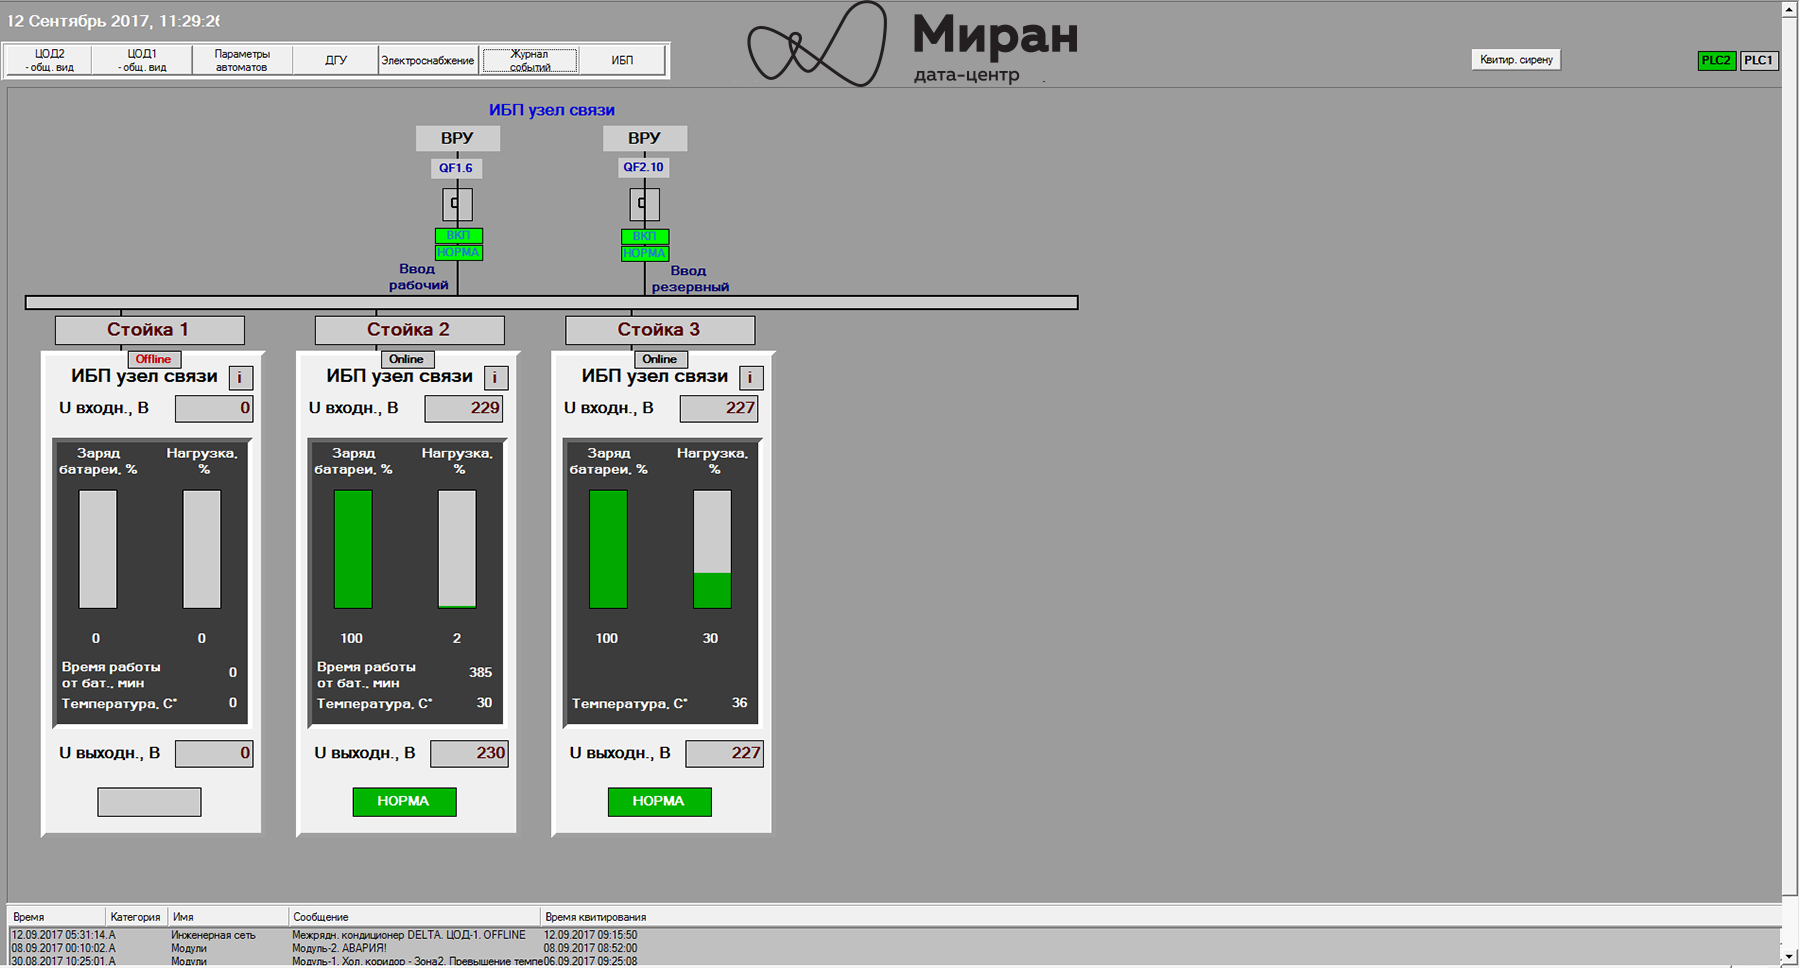Image resolution: width=1800 pixels, height=968 pixels.
Task: Click battery charge bar of Стойка 1
Action: pos(98,549)
